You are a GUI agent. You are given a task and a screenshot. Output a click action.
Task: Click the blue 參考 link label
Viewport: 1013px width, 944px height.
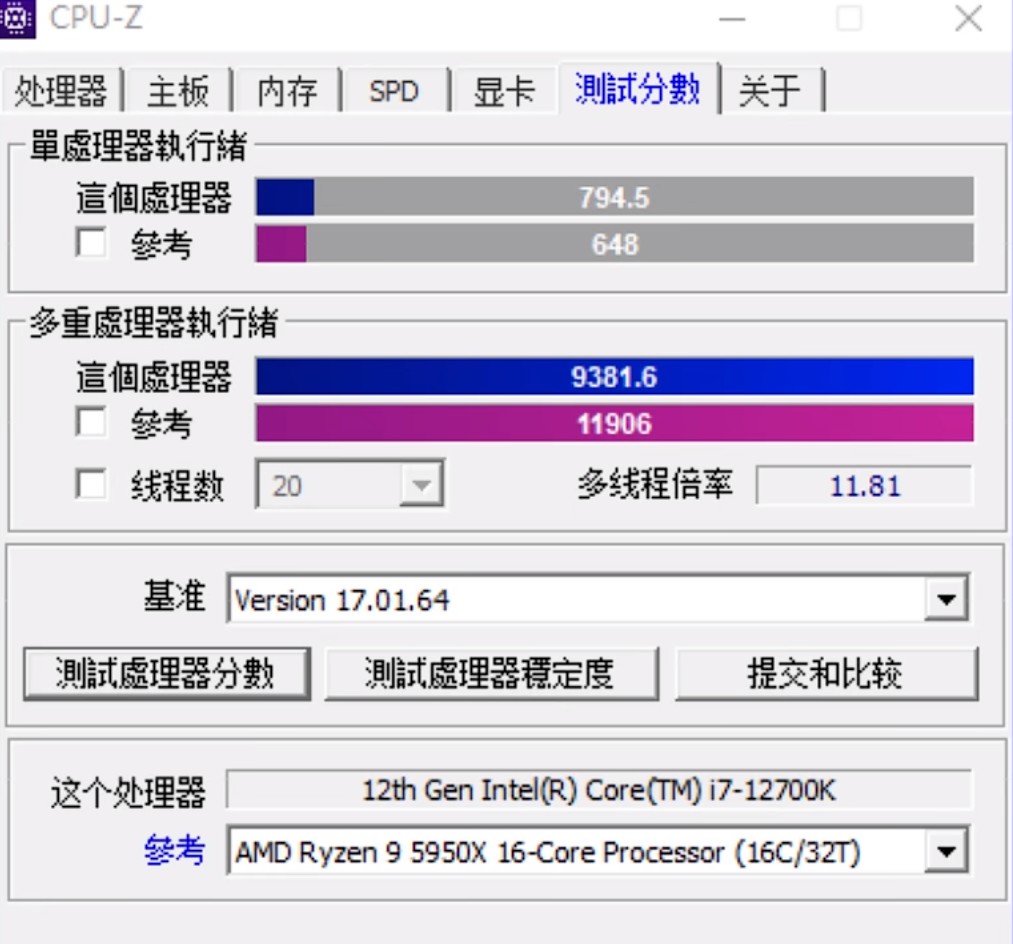pos(174,850)
